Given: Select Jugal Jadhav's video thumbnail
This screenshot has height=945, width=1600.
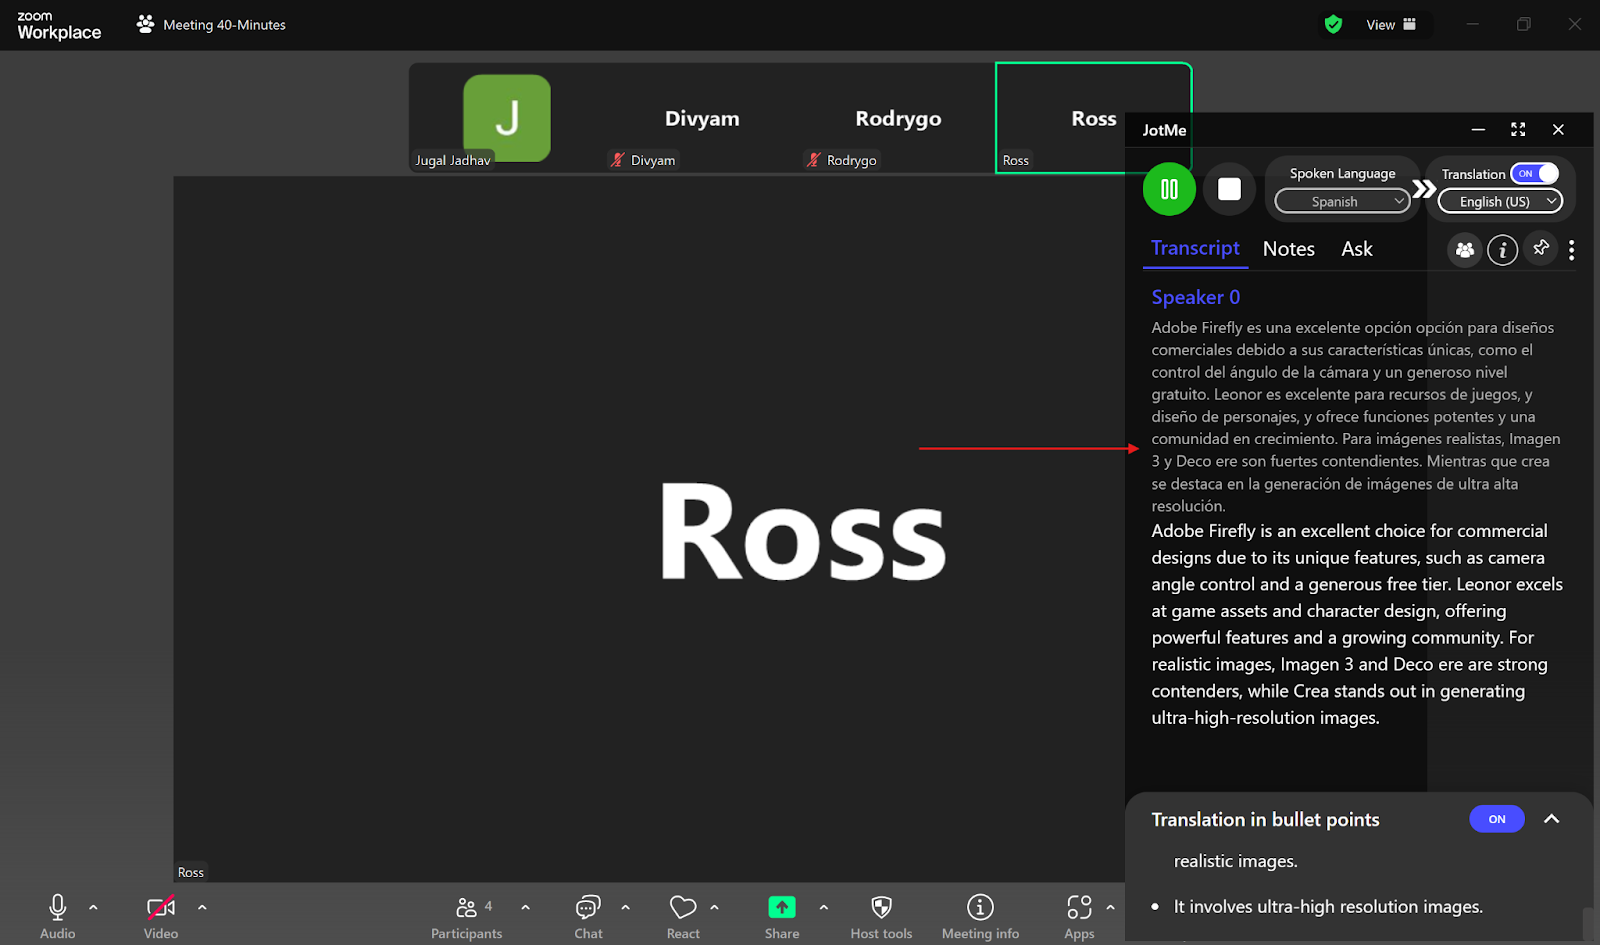Looking at the screenshot, I should [x=506, y=118].
